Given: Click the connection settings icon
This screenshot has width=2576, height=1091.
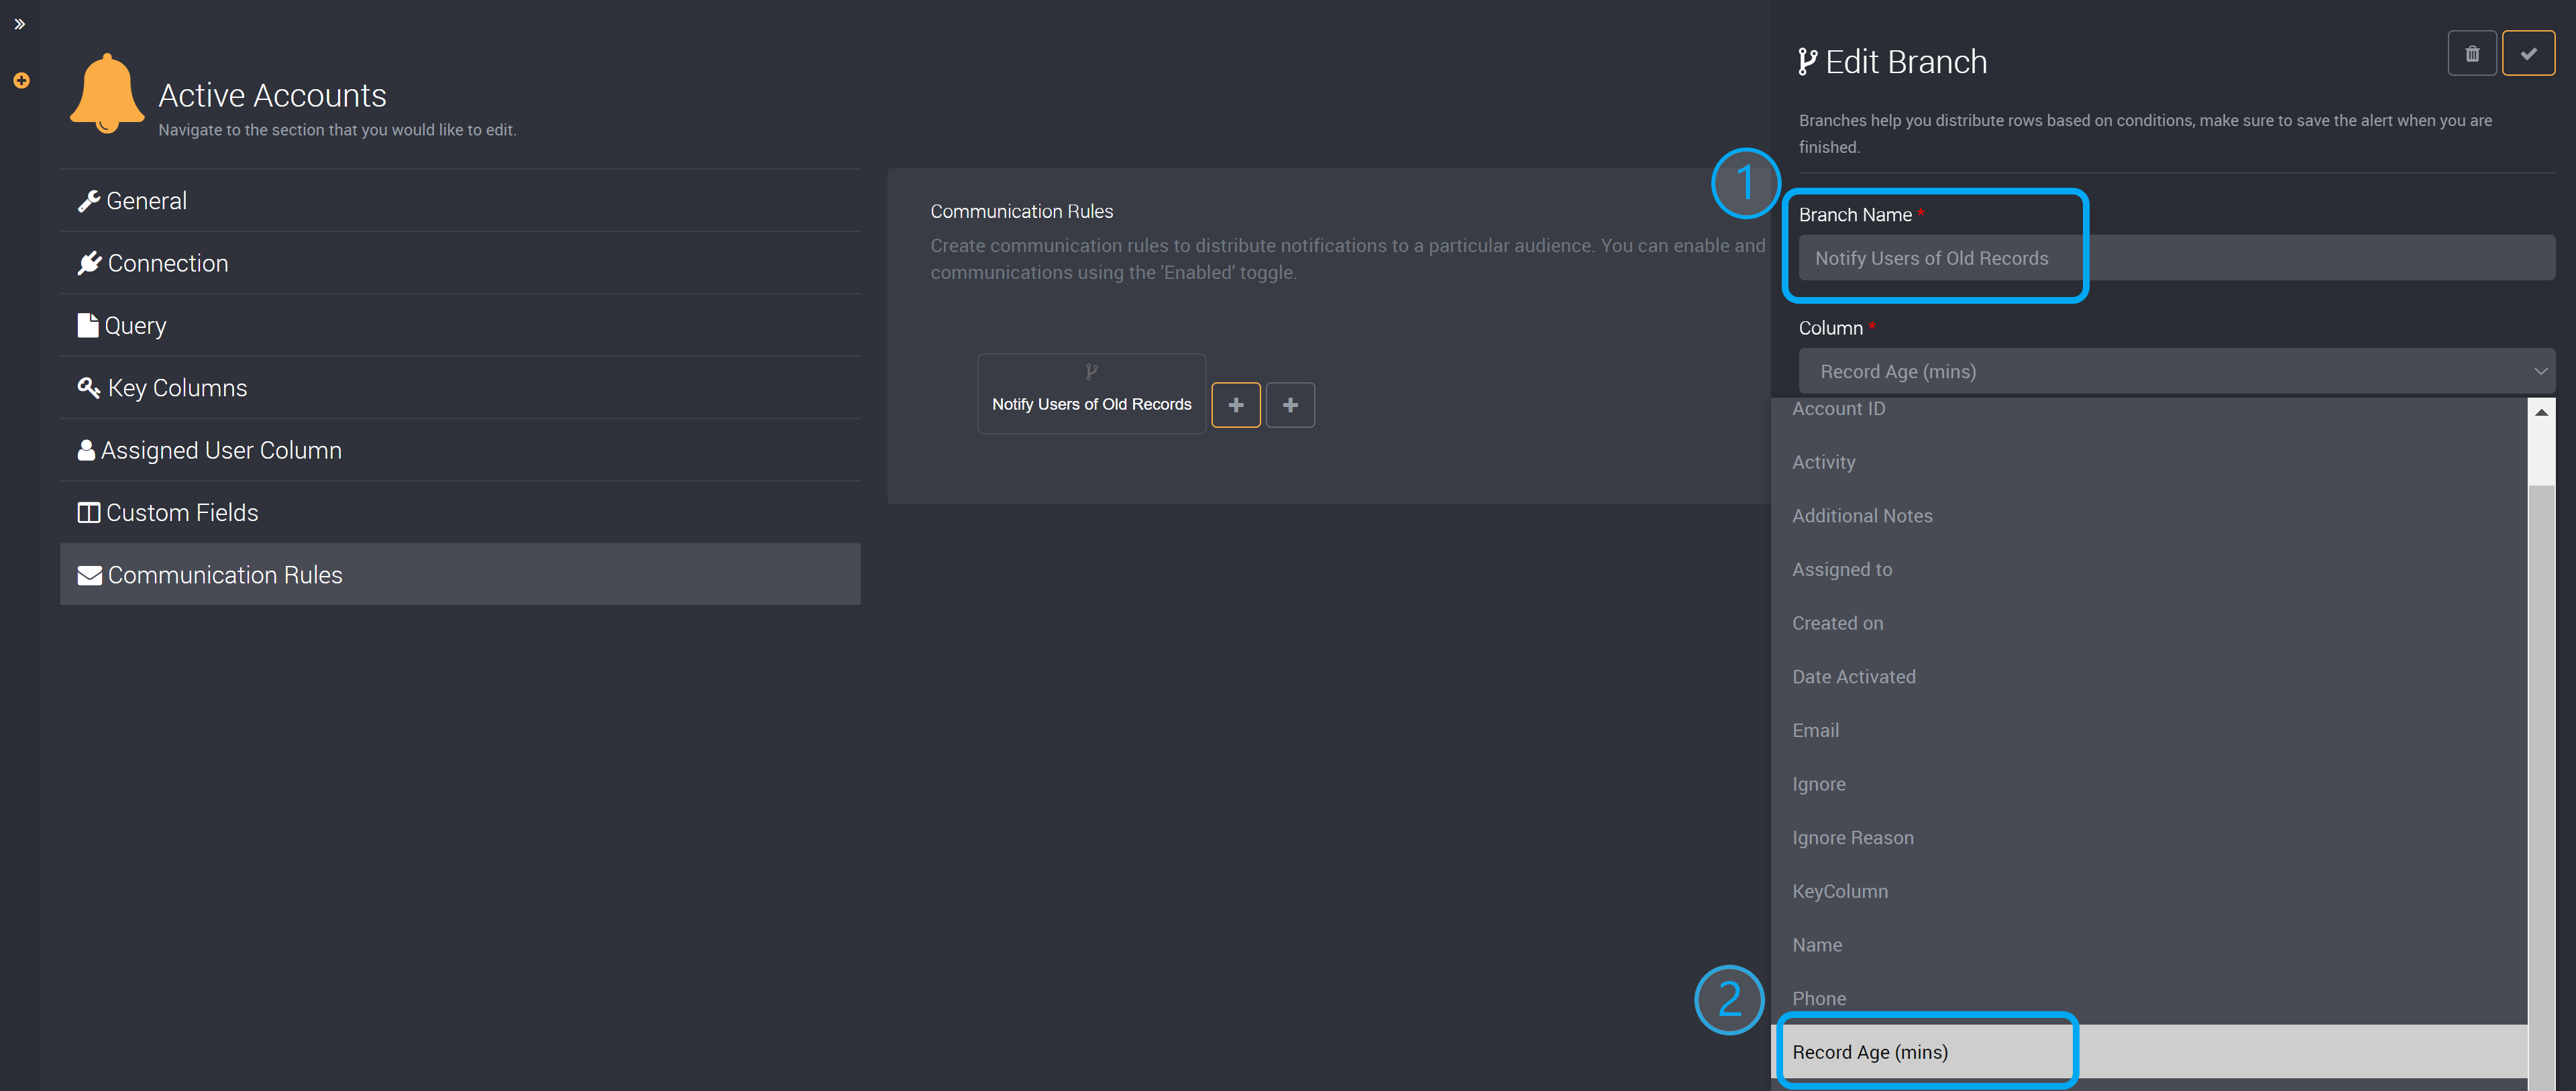Looking at the screenshot, I should point(89,262).
